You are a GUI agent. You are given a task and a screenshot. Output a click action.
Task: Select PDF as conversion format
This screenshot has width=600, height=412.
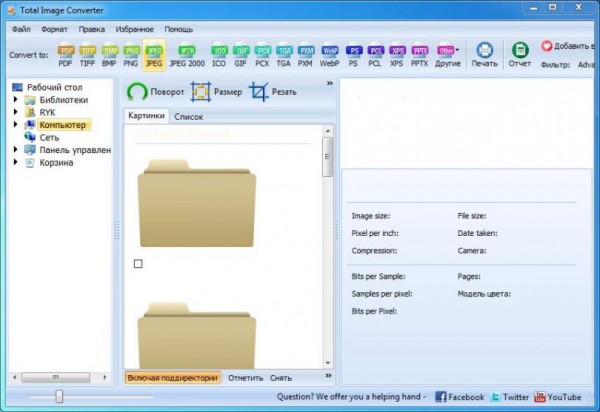click(65, 55)
